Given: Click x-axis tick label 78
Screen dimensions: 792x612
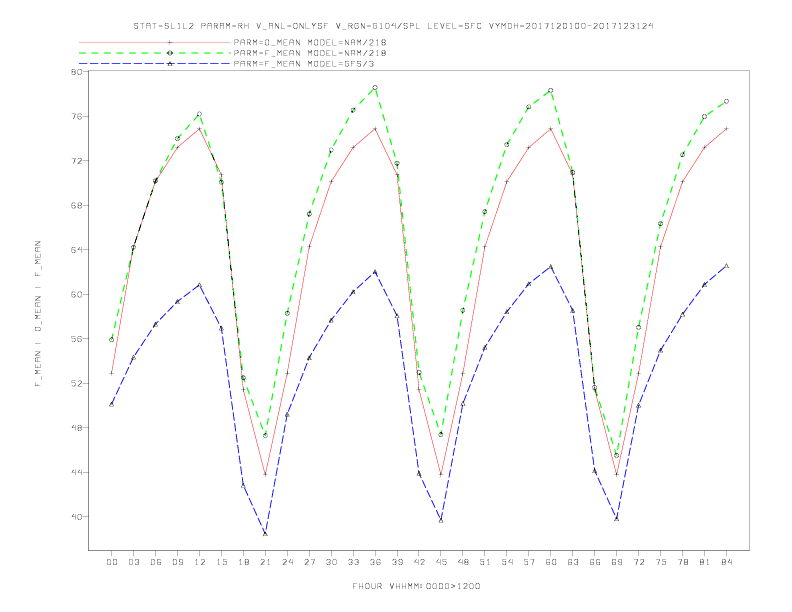Looking at the screenshot, I should (x=683, y=562).
